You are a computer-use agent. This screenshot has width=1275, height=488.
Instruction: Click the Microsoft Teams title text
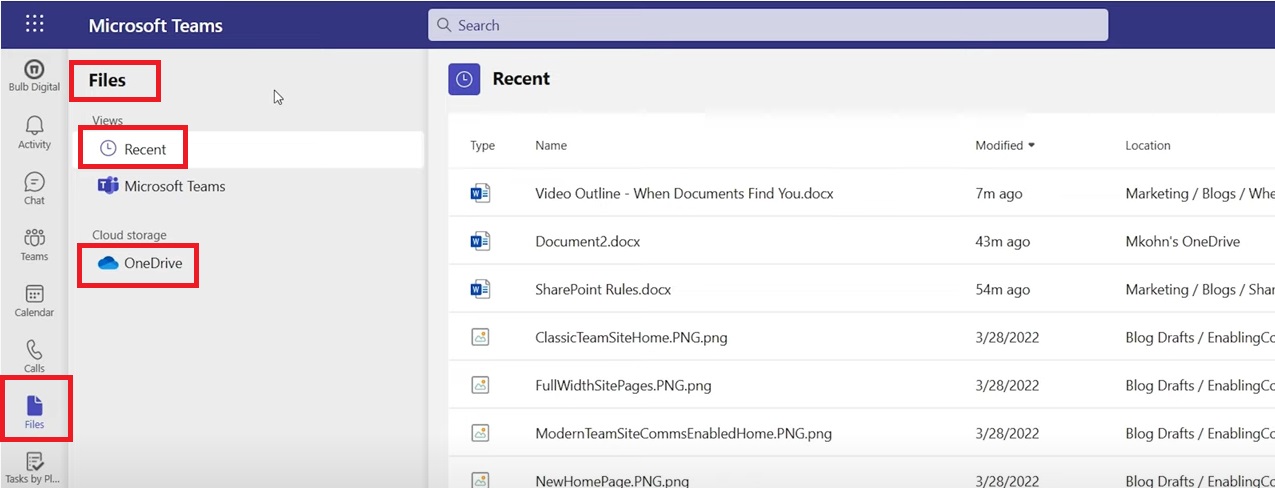156,25
